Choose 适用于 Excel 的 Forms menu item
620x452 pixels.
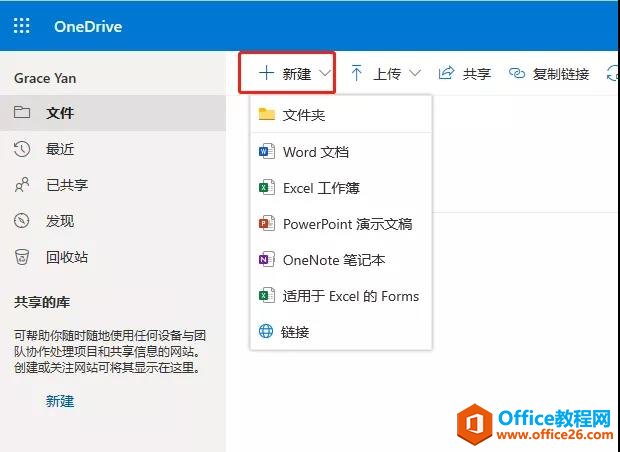click(341, 296)
